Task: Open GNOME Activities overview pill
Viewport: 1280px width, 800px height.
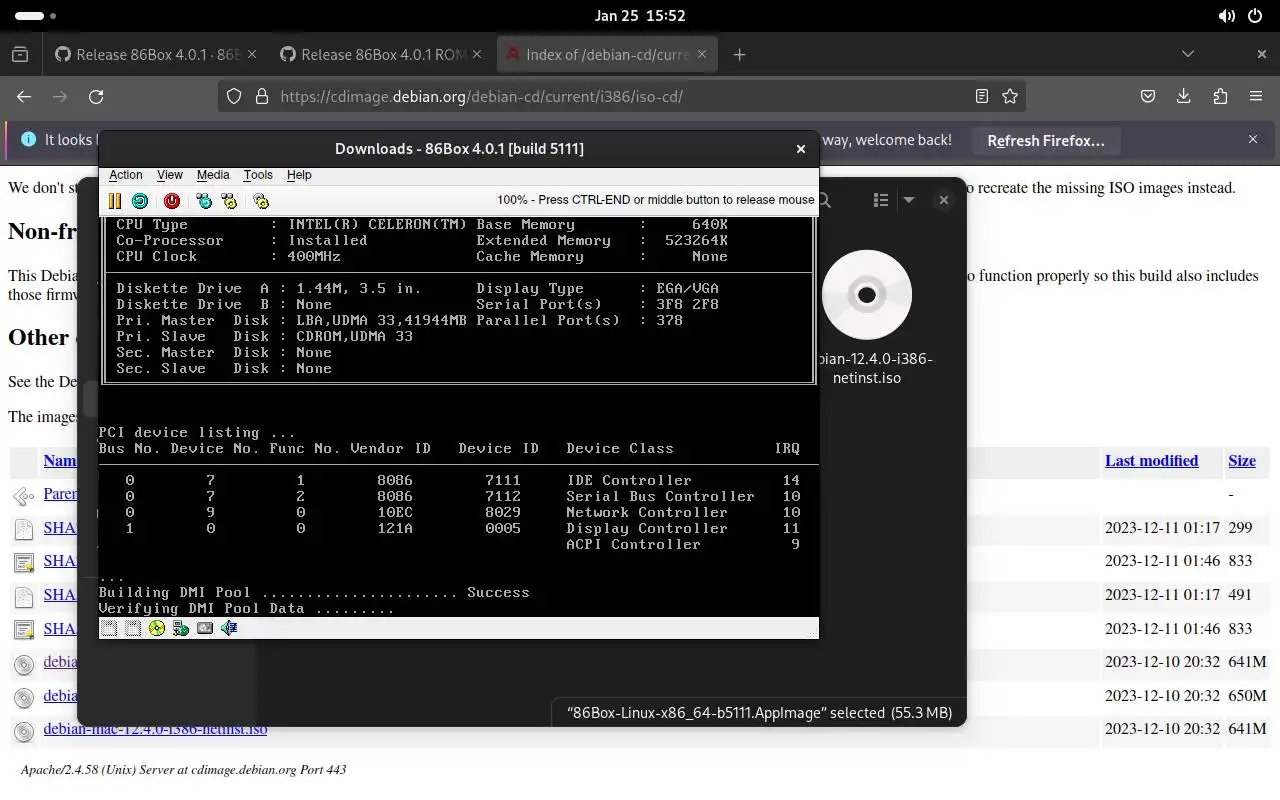Action: 36,16
